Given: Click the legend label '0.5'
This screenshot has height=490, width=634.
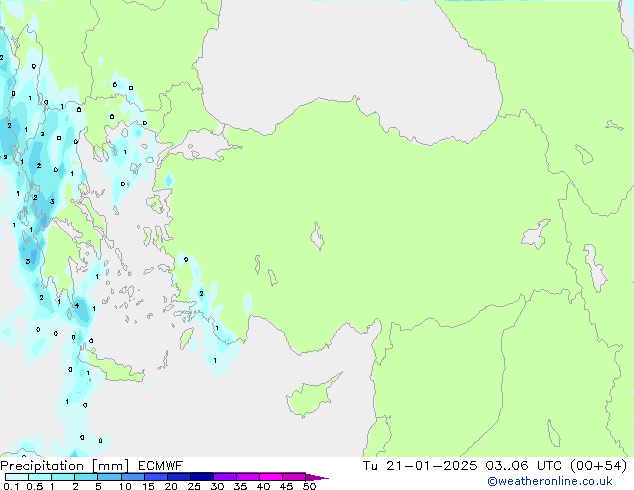Looking at the screenshot, I should [x=34, y=486].
